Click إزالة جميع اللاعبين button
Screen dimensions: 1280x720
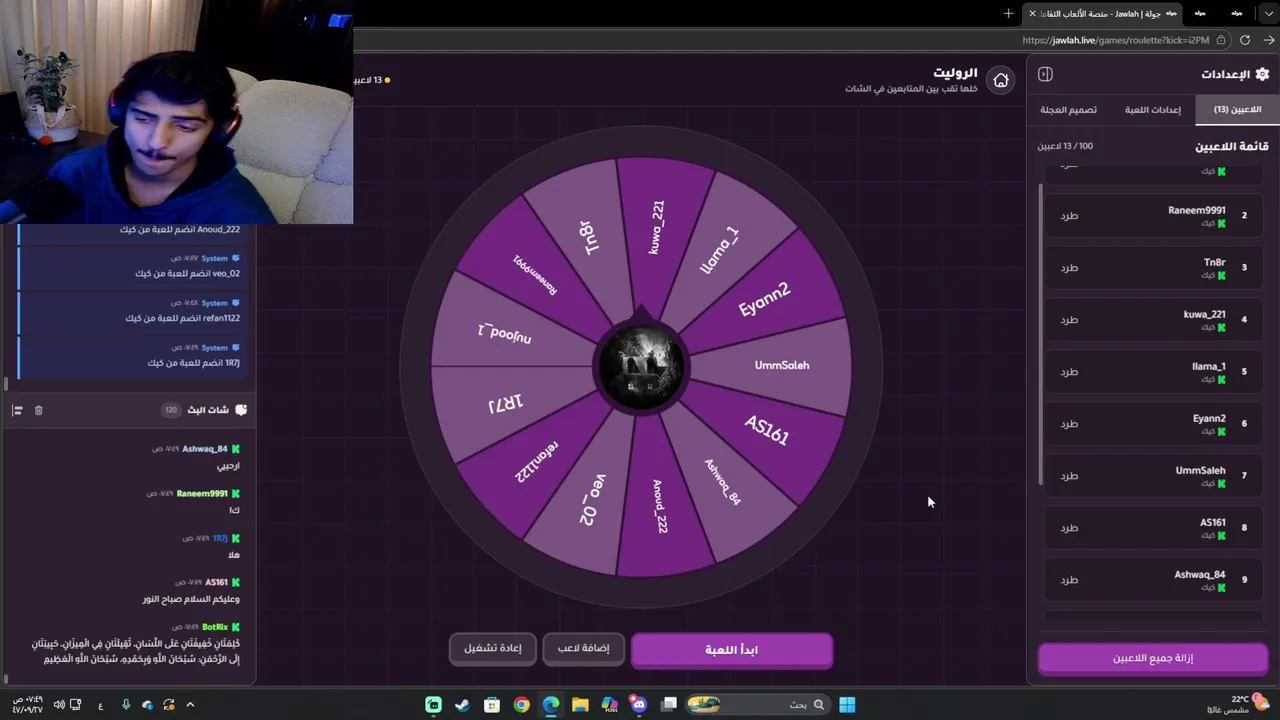point(1153,658)
